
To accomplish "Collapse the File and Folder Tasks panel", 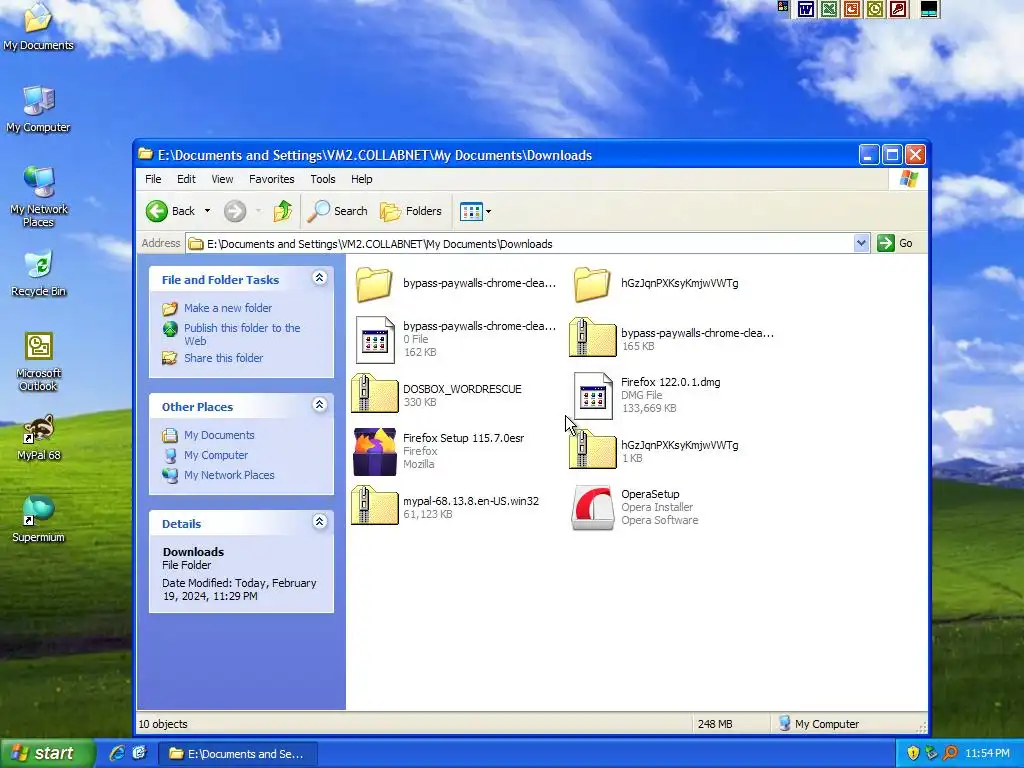I will coord(319,278).
